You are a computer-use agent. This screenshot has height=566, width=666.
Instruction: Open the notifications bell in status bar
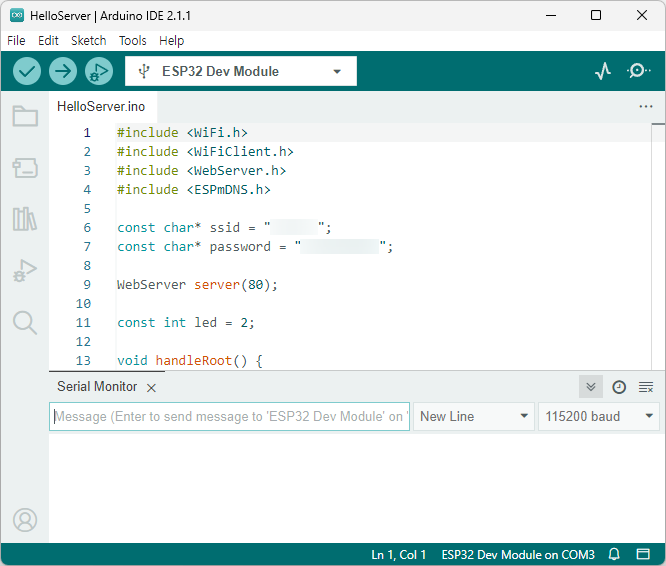coord(614,554)
